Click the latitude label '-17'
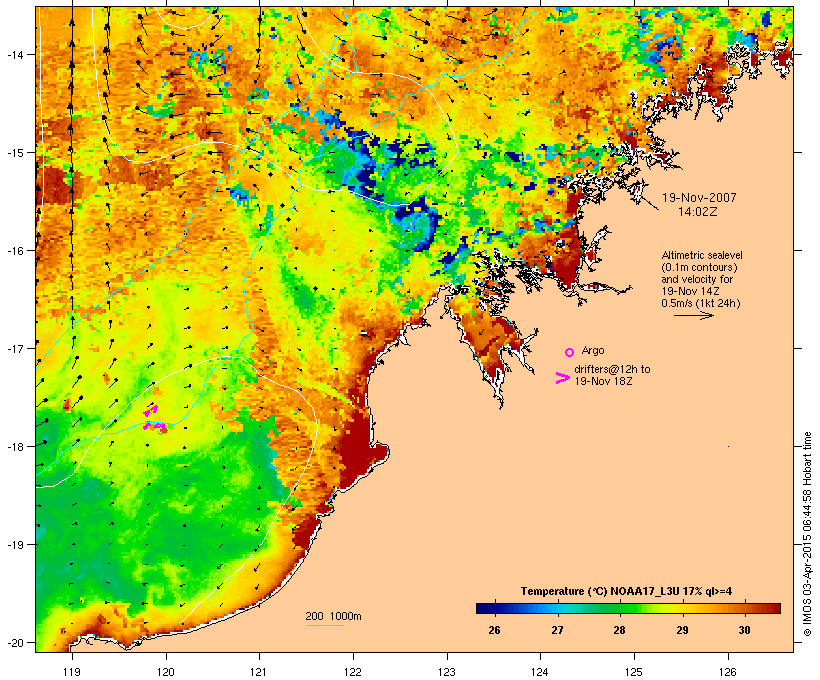This screenshot has height=680, width=820. pos(14,348)
